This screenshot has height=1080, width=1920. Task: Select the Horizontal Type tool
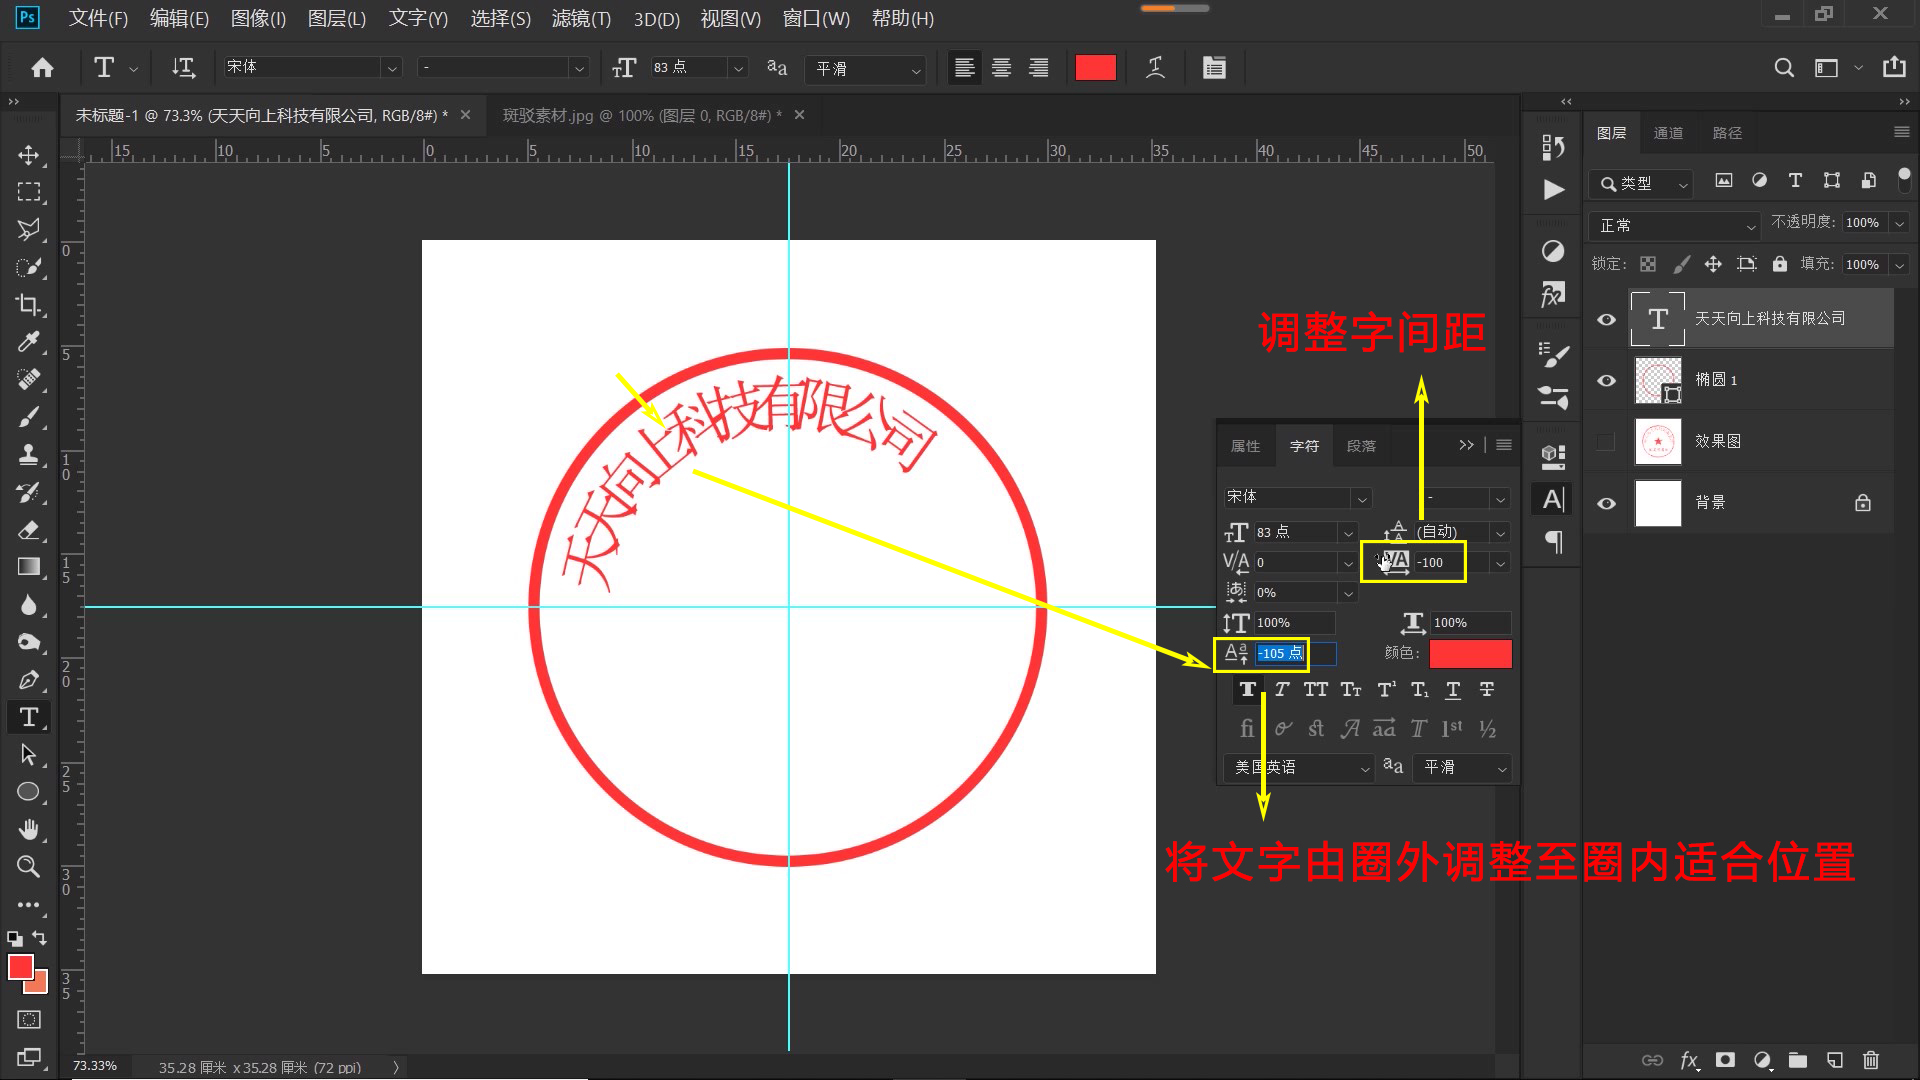coord(29,717)
